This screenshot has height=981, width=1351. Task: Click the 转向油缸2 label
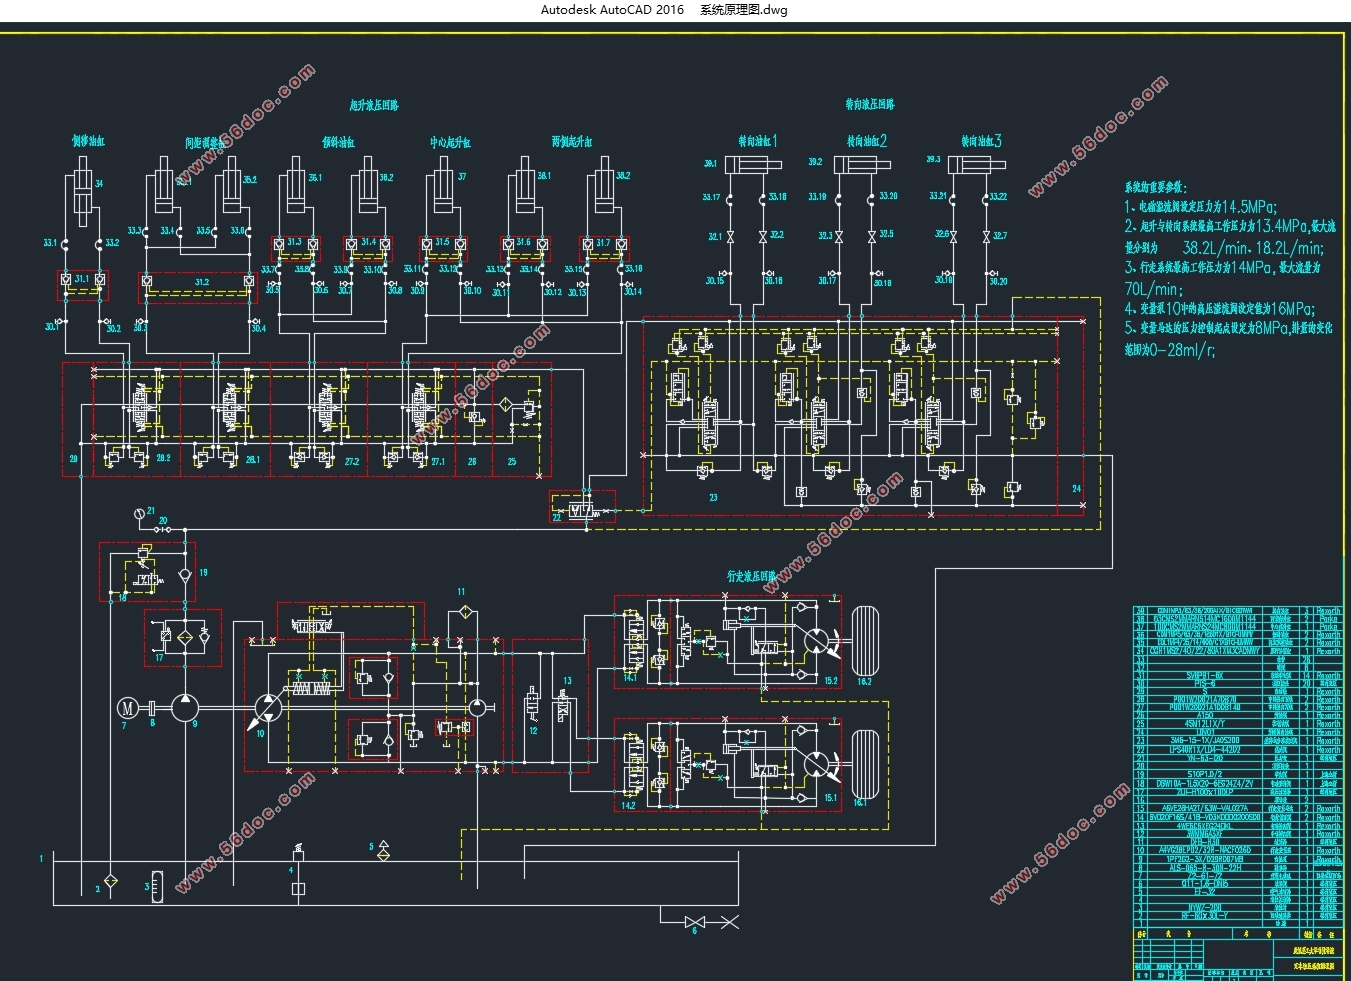(867, 141)
